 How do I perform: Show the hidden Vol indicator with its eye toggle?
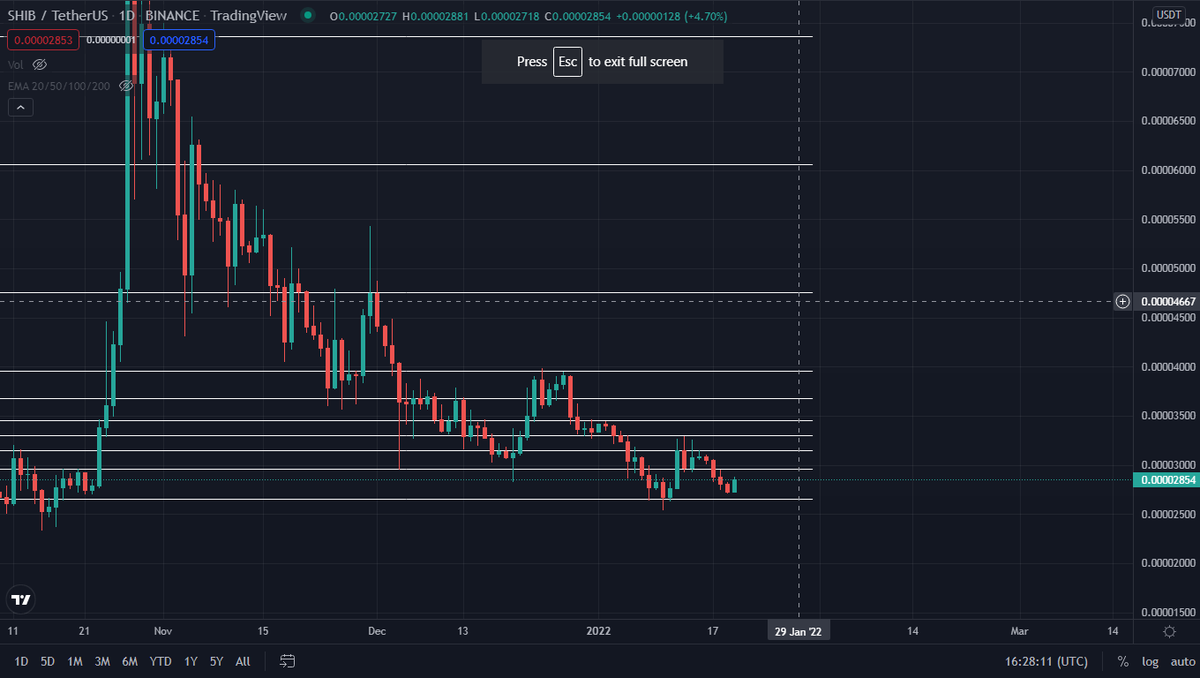click(x=39, y=63)
